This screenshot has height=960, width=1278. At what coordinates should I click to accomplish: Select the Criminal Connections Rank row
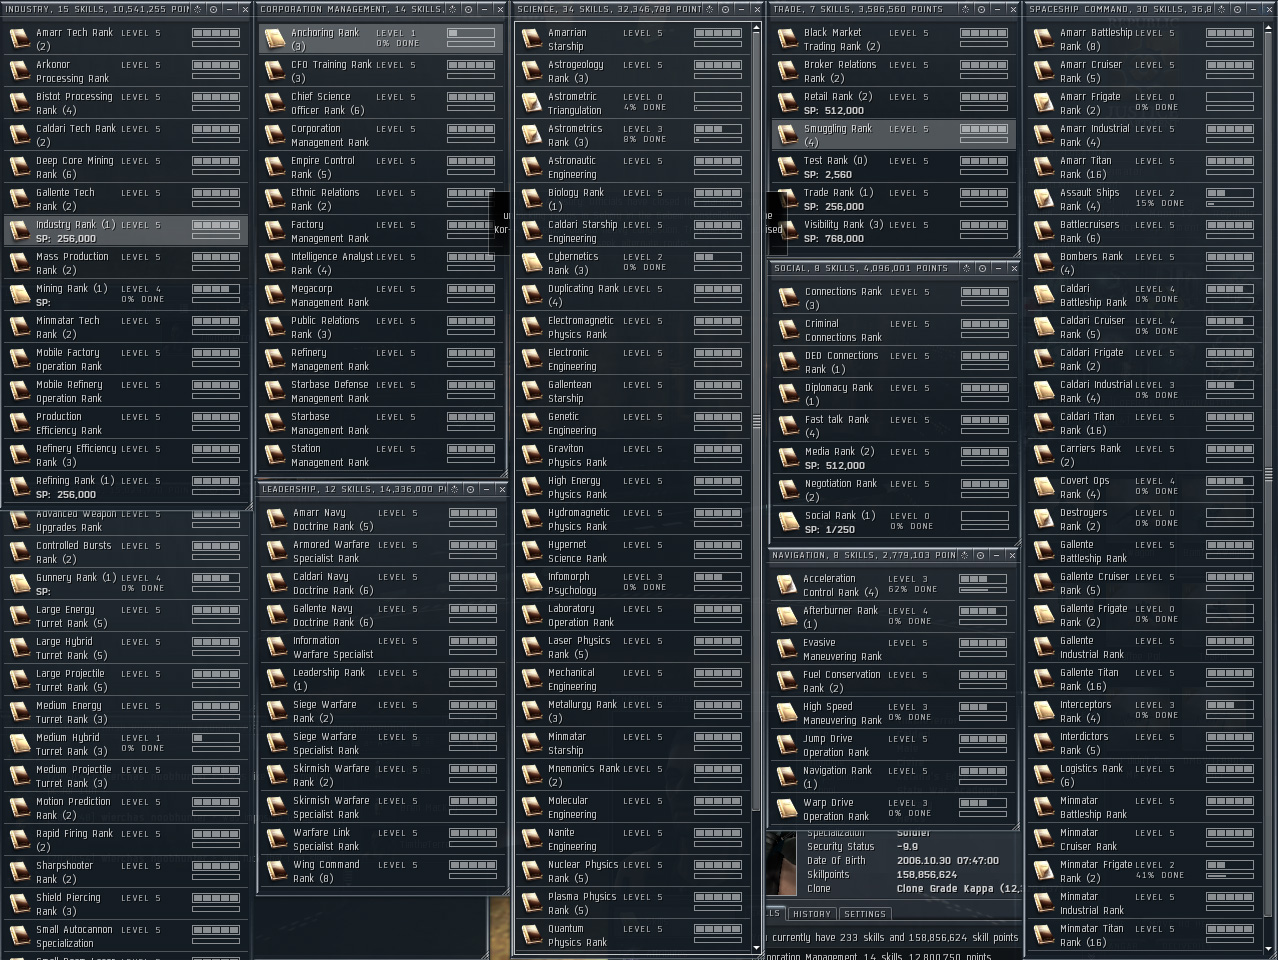[895, 330]
